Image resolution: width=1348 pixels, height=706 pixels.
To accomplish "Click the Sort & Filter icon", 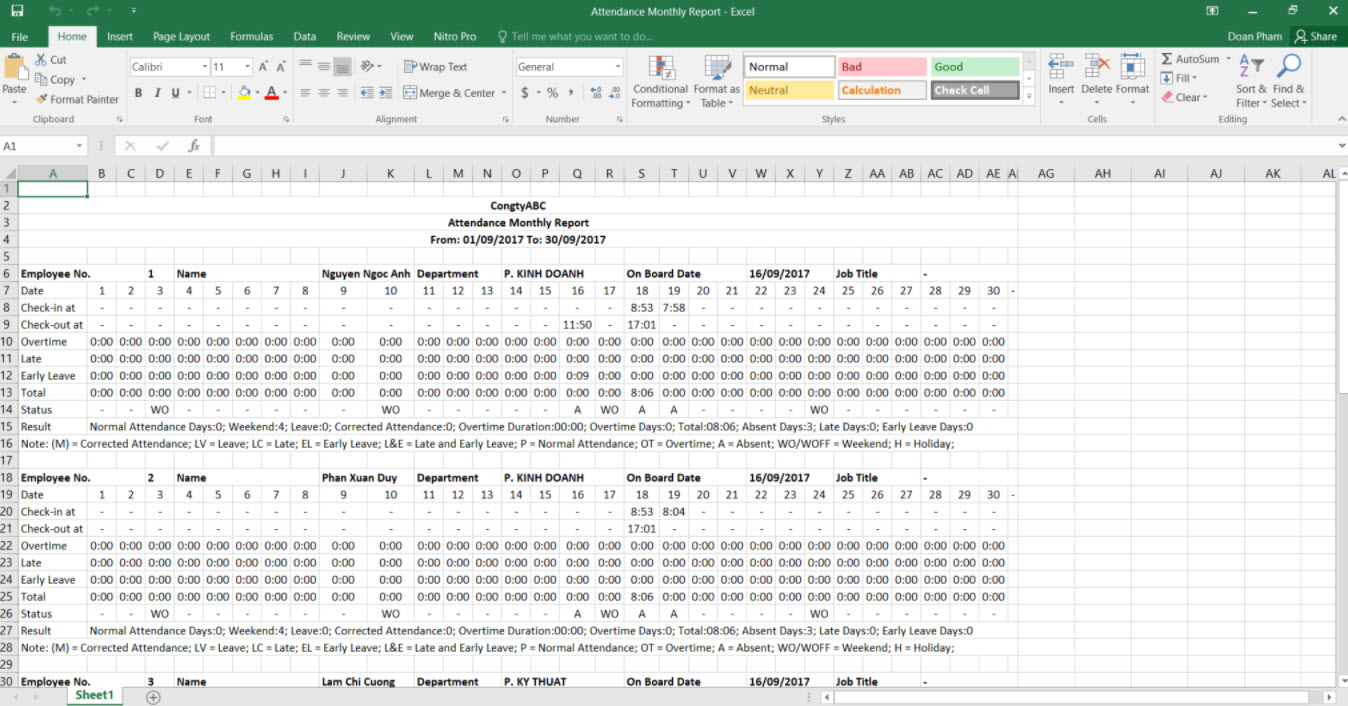I will pyautogui.click(x=1250, y=68).
